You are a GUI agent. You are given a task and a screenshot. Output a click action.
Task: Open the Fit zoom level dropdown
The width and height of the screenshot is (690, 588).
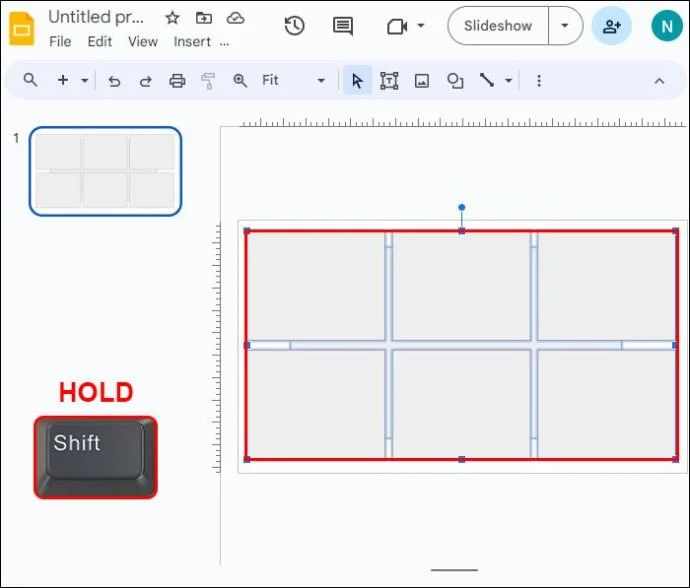(293, 80)
